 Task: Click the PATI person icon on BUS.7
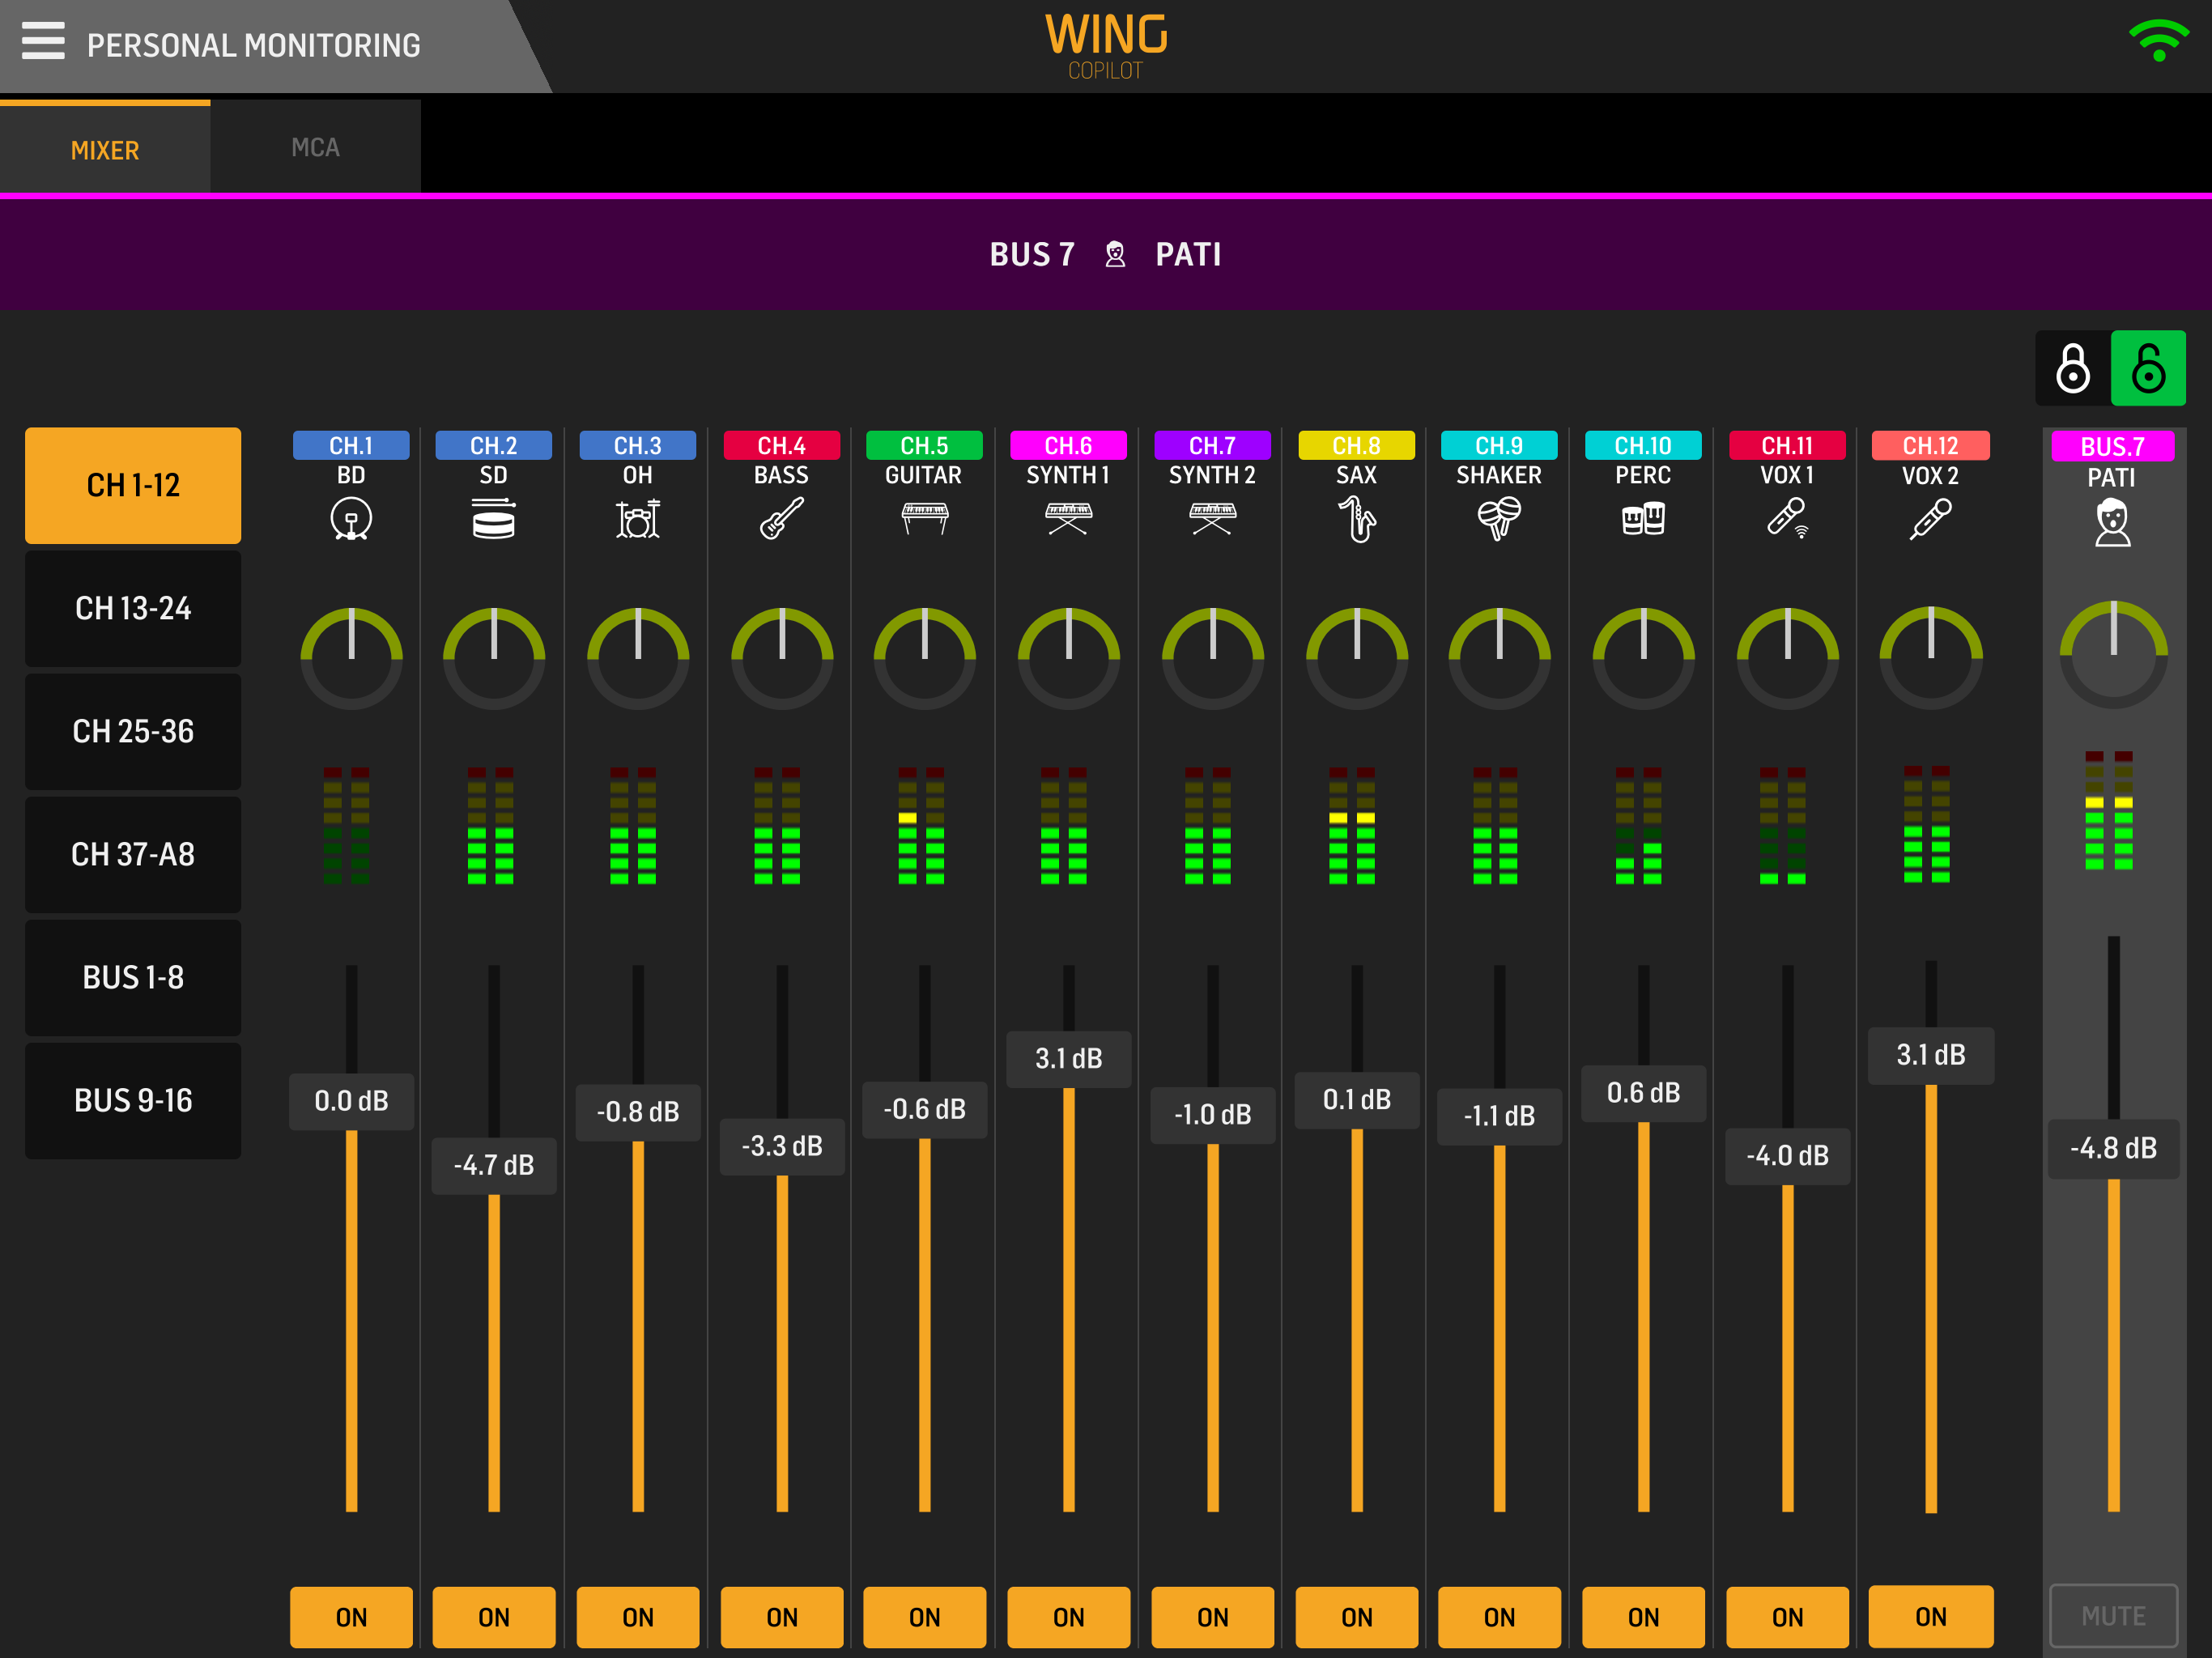[x=2112, y=523]
